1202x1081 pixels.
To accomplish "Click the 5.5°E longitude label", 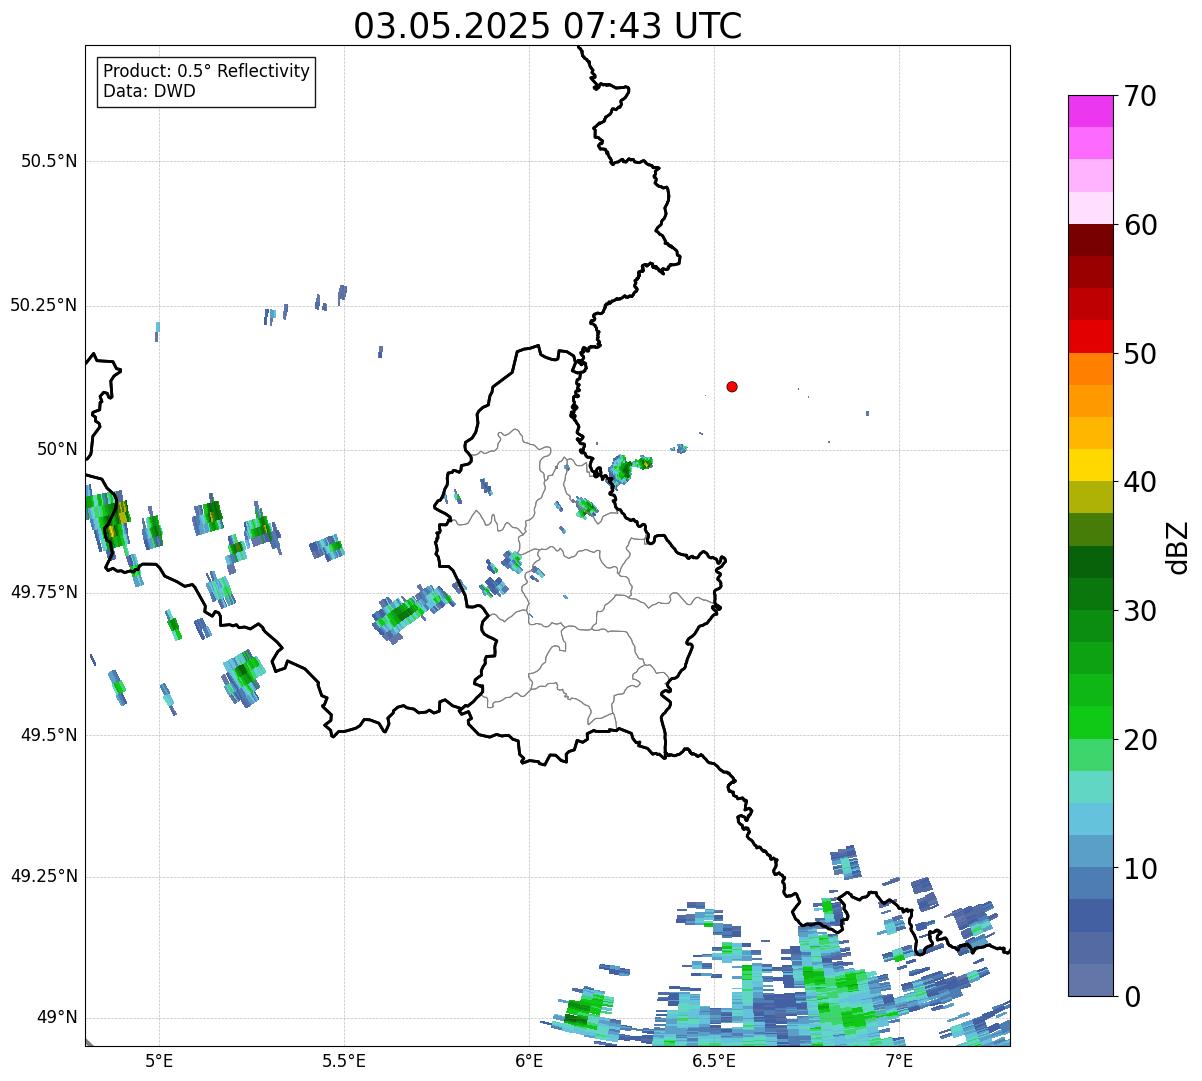I will click(344, 1060).
